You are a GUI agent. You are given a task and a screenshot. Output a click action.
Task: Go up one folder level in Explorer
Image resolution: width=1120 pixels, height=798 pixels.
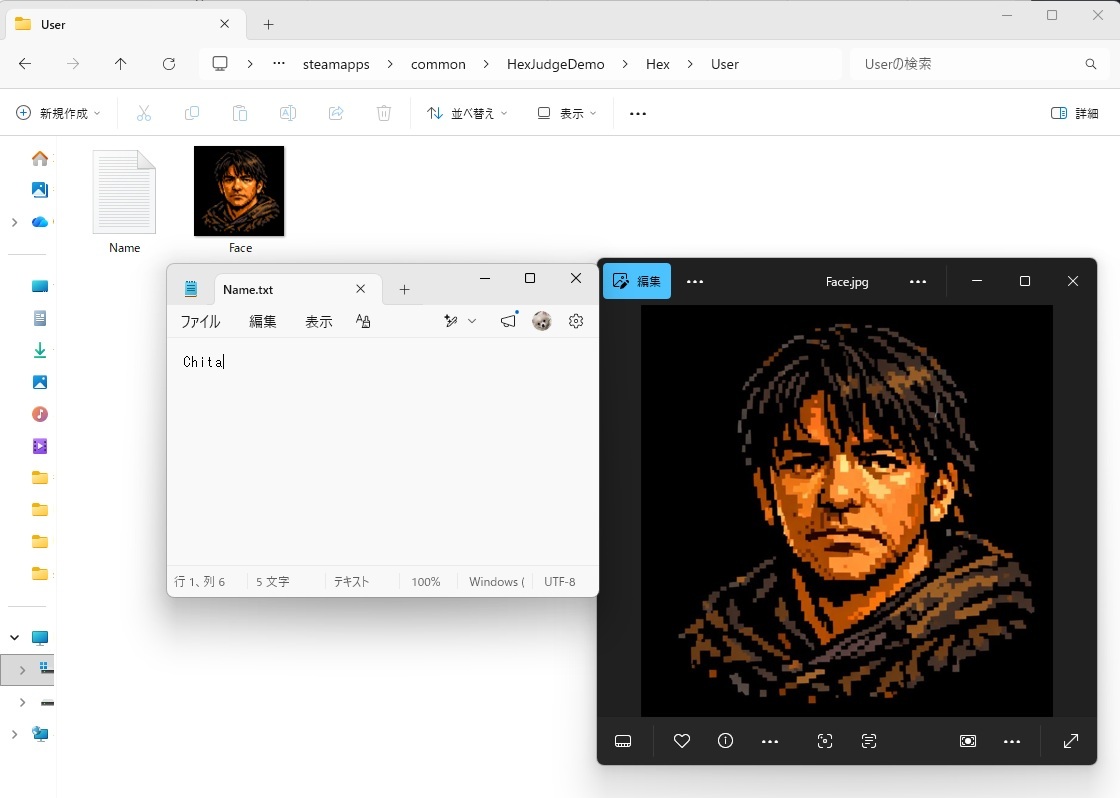point(121,64)
